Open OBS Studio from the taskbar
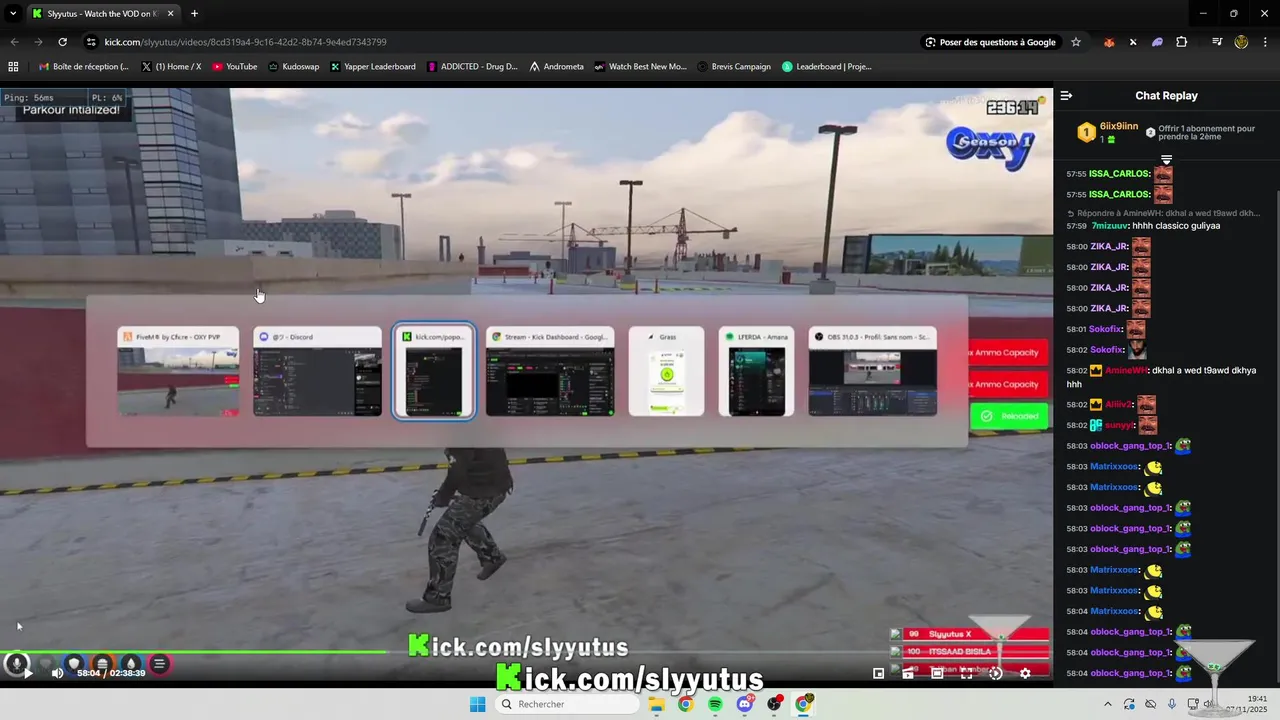 (774, 704)
